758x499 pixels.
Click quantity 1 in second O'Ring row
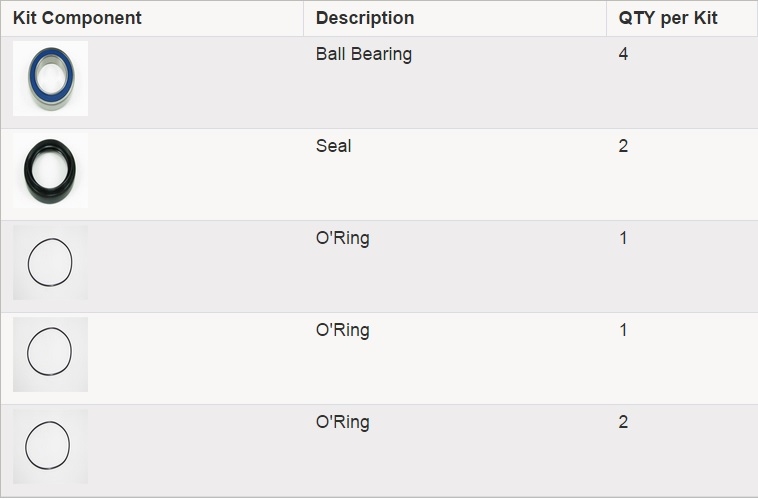pyautogui.click(x=623, y=330)
